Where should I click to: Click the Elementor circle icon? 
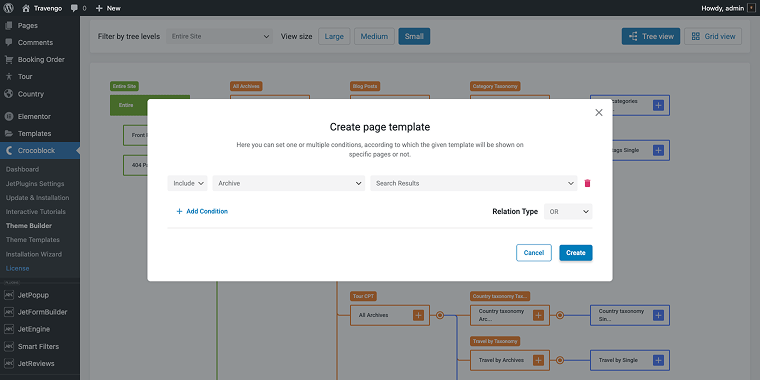click(x=9, y=116)
